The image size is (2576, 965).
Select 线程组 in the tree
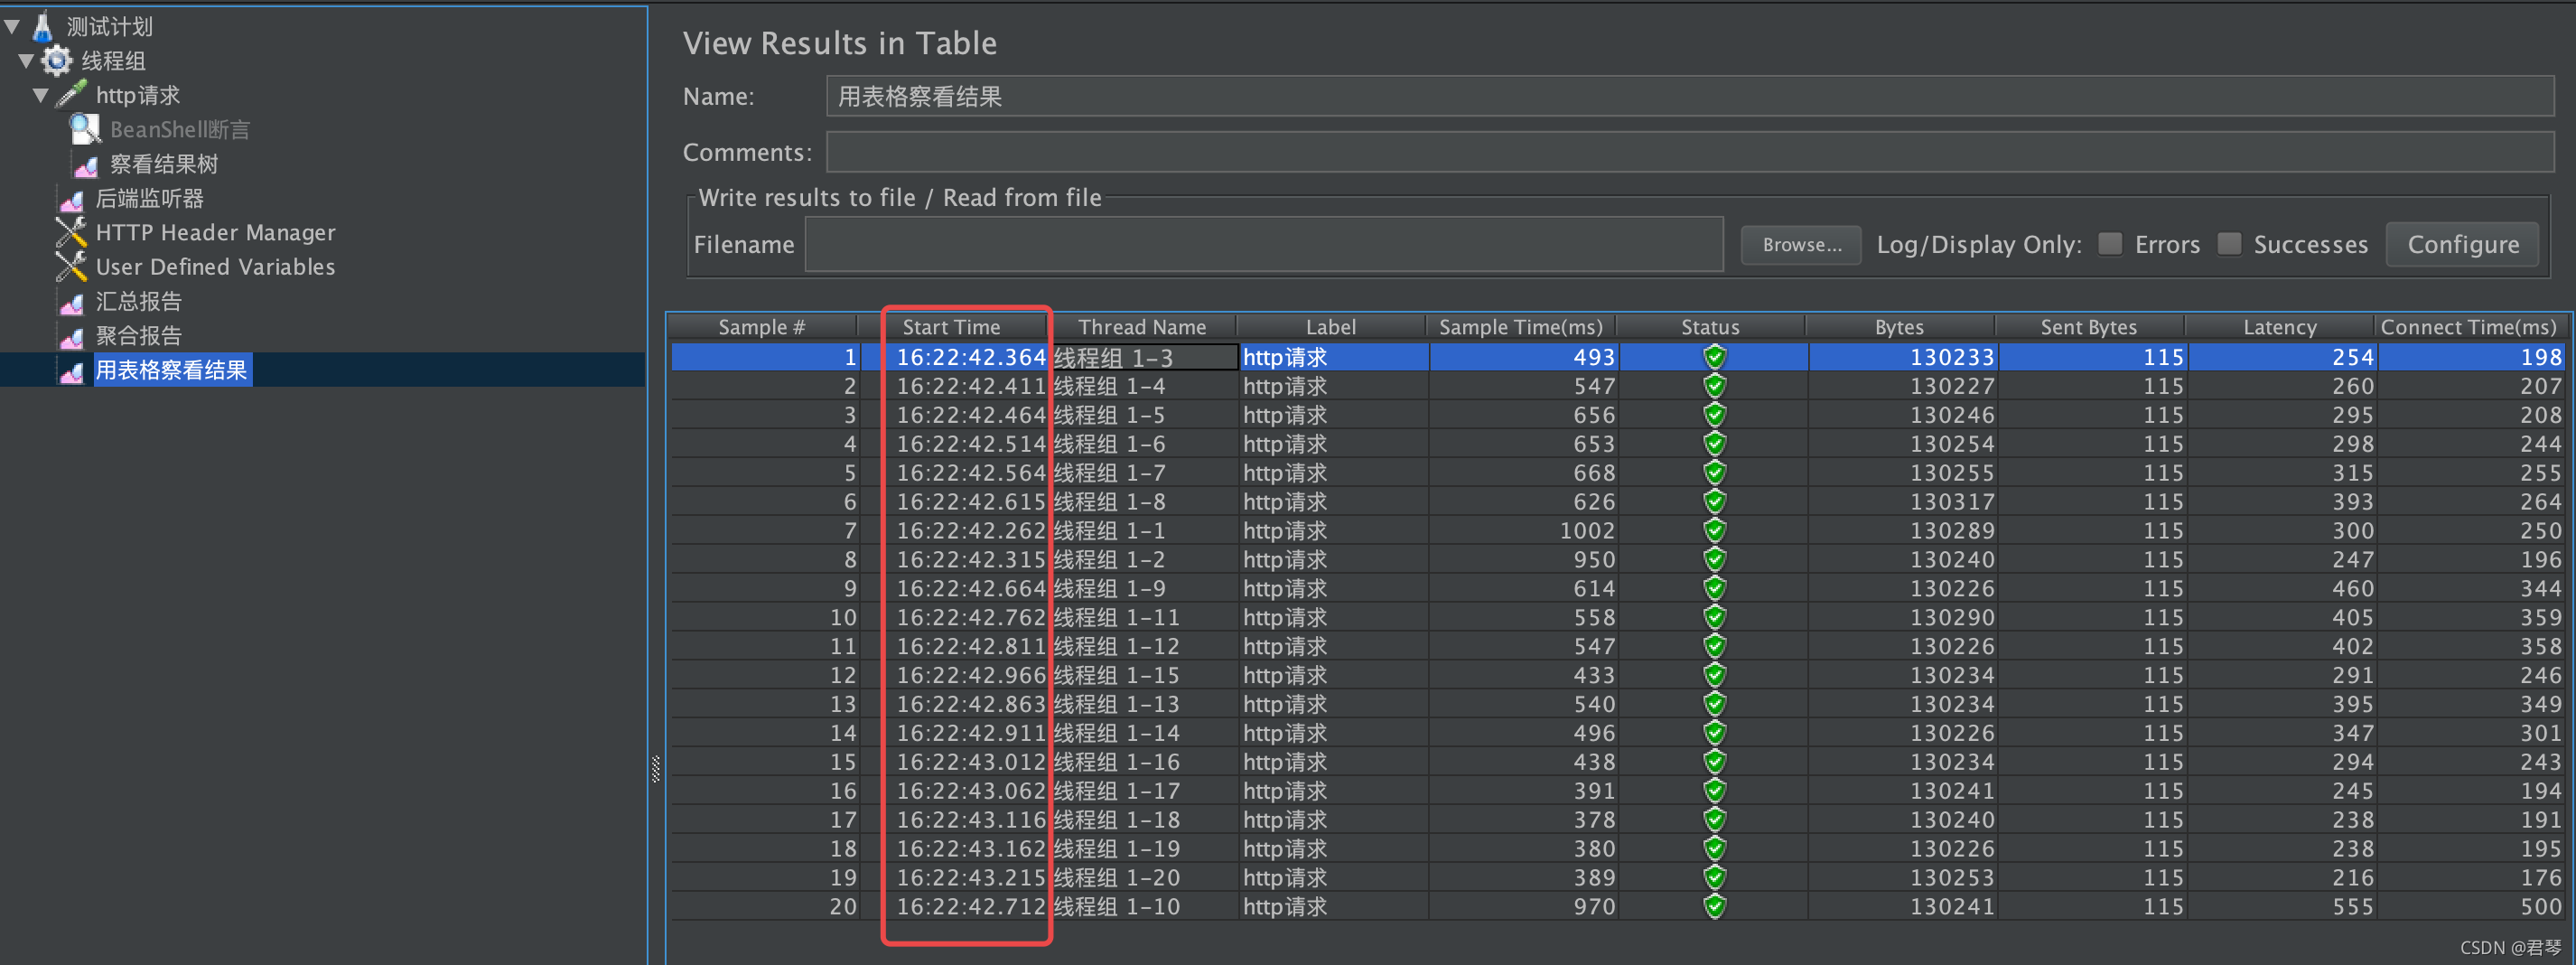pos(113,61)
